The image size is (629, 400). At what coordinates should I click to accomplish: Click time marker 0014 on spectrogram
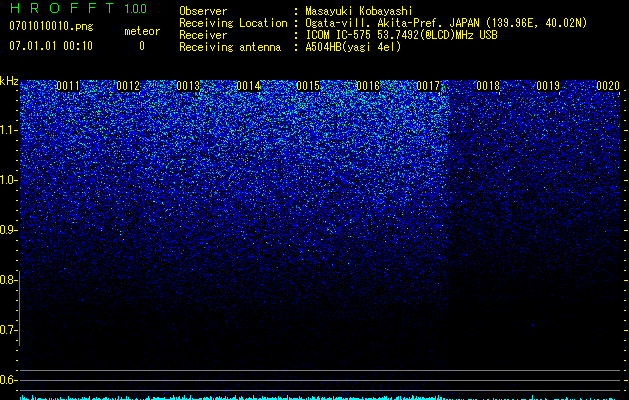click(248, 86)
